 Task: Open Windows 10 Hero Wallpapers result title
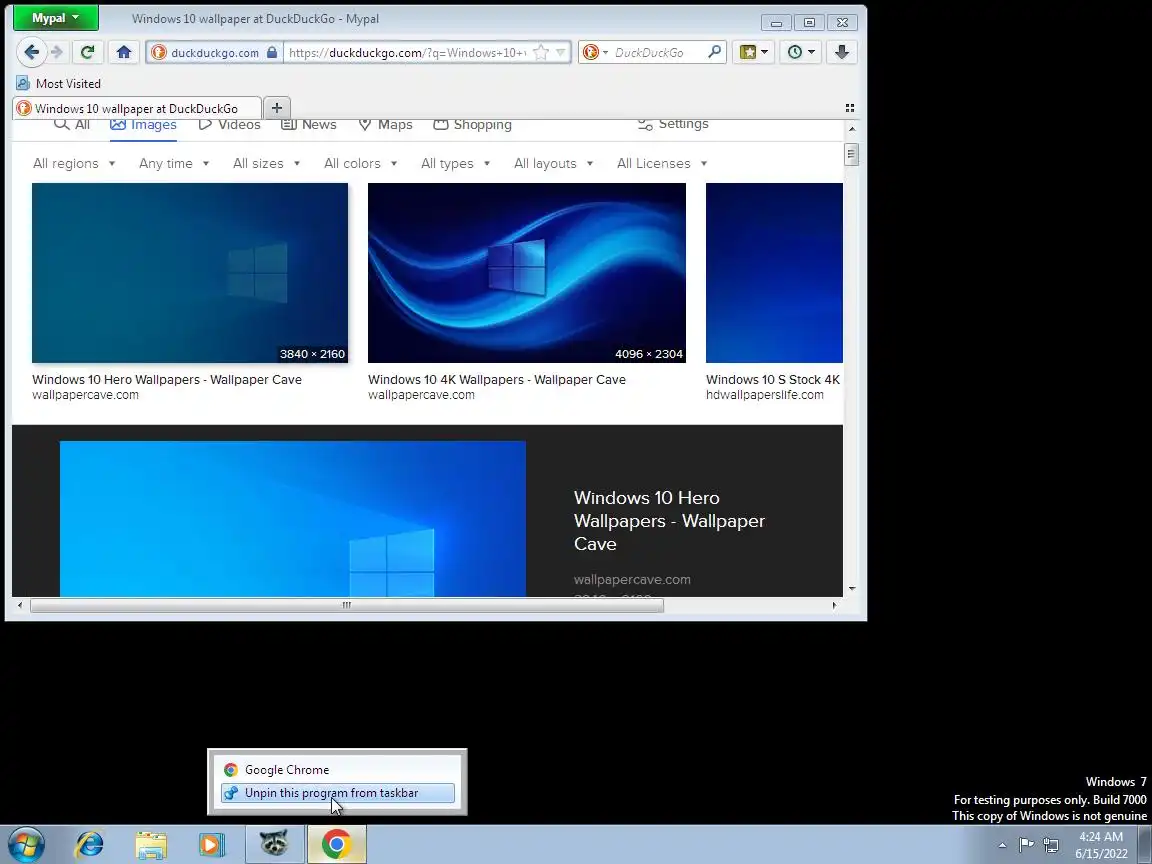click(167, 379)
